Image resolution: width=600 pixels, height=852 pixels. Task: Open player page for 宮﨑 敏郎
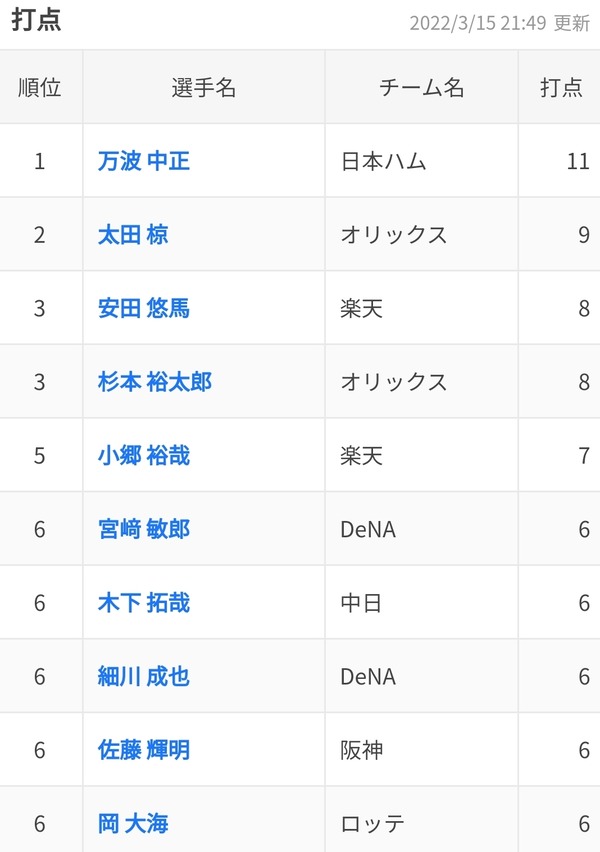[144, 529]
